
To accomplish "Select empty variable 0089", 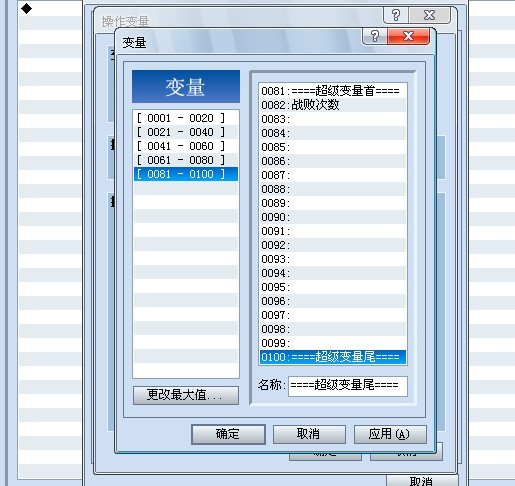I will (x=333, y=203).
